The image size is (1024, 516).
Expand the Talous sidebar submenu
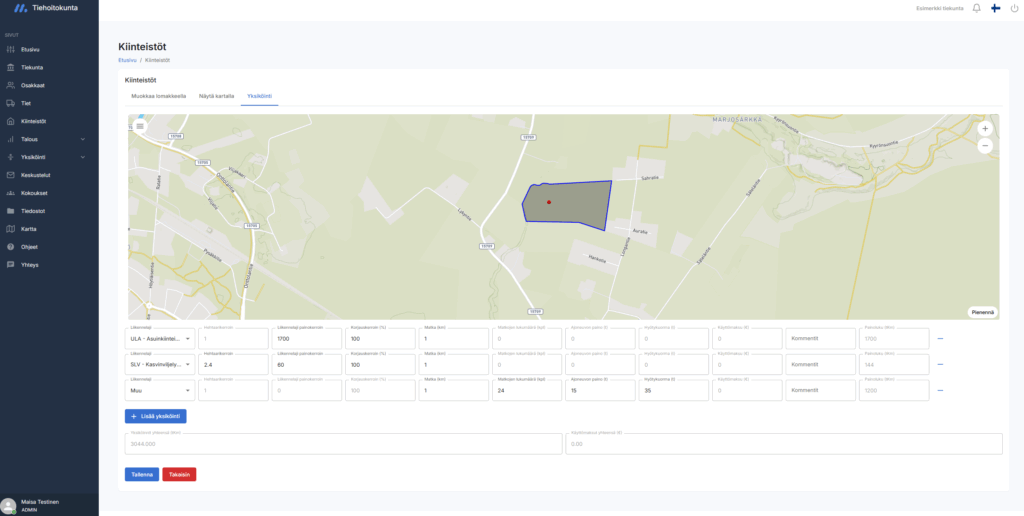[82, 139]
